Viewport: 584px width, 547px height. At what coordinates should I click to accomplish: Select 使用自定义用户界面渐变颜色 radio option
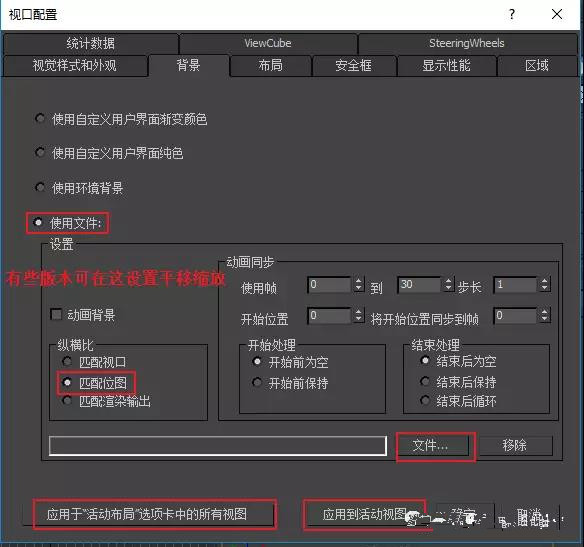40,118
